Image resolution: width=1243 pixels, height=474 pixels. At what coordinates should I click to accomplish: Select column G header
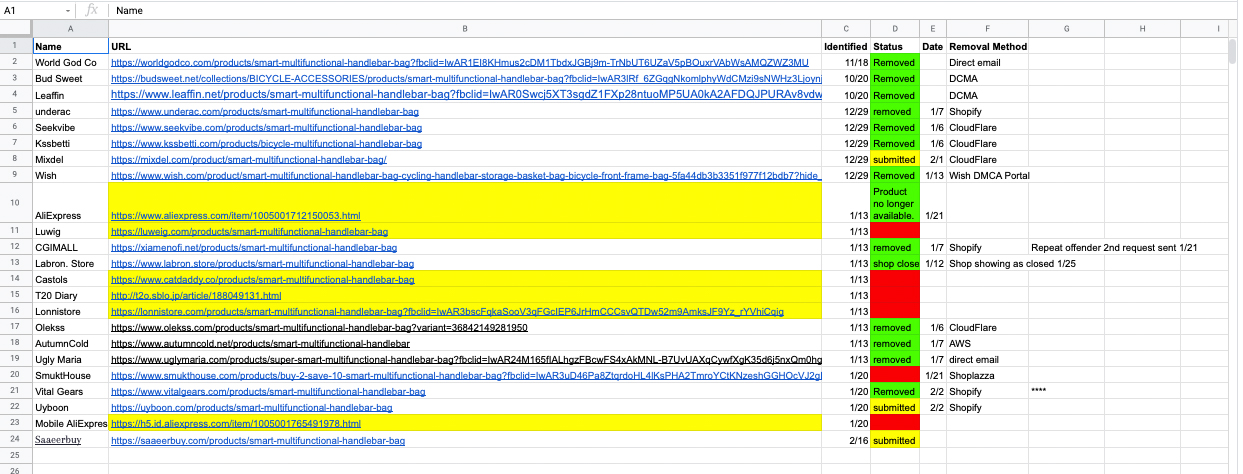[1065, 29]
